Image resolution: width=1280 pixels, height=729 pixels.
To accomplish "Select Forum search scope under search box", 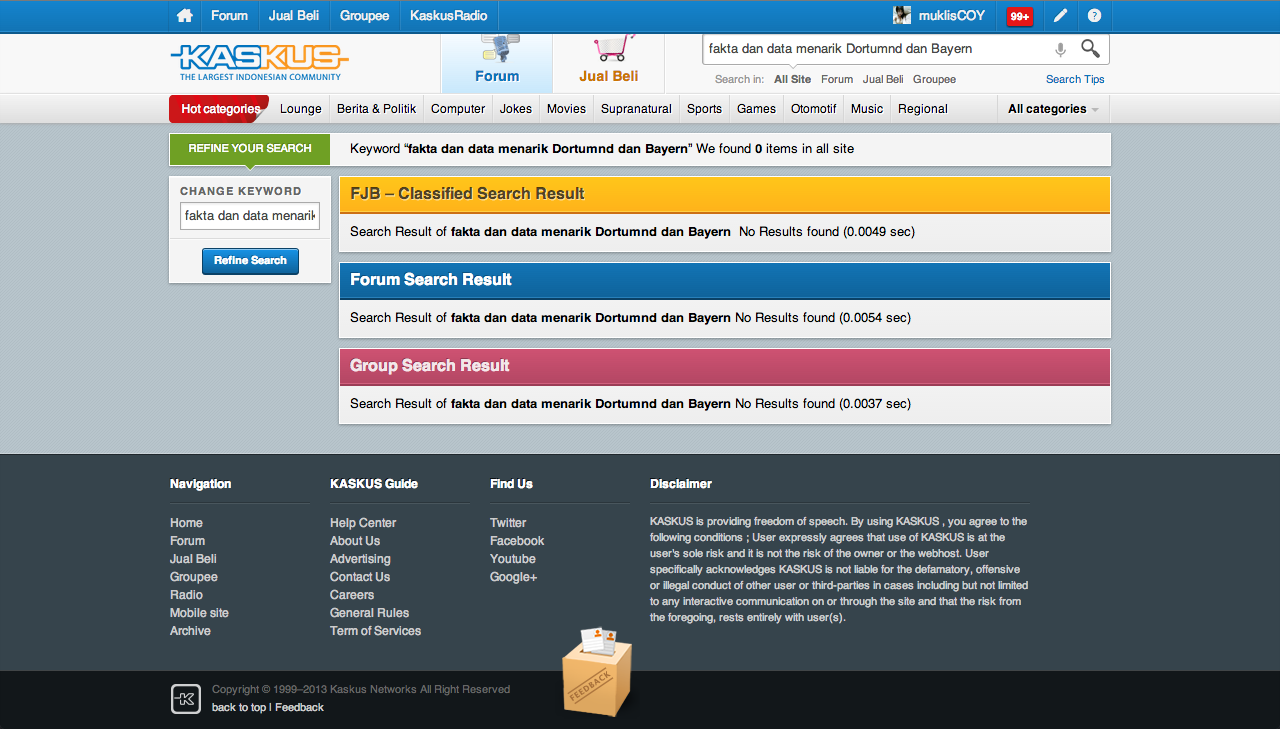I will (837, 79).
